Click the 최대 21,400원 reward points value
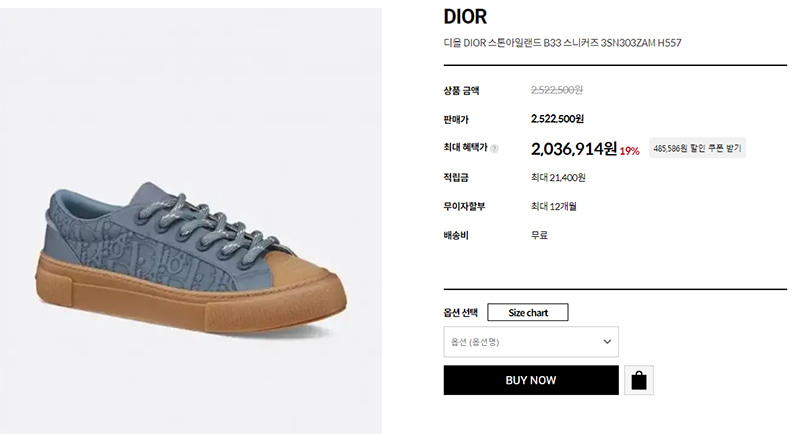 point(558,177)
